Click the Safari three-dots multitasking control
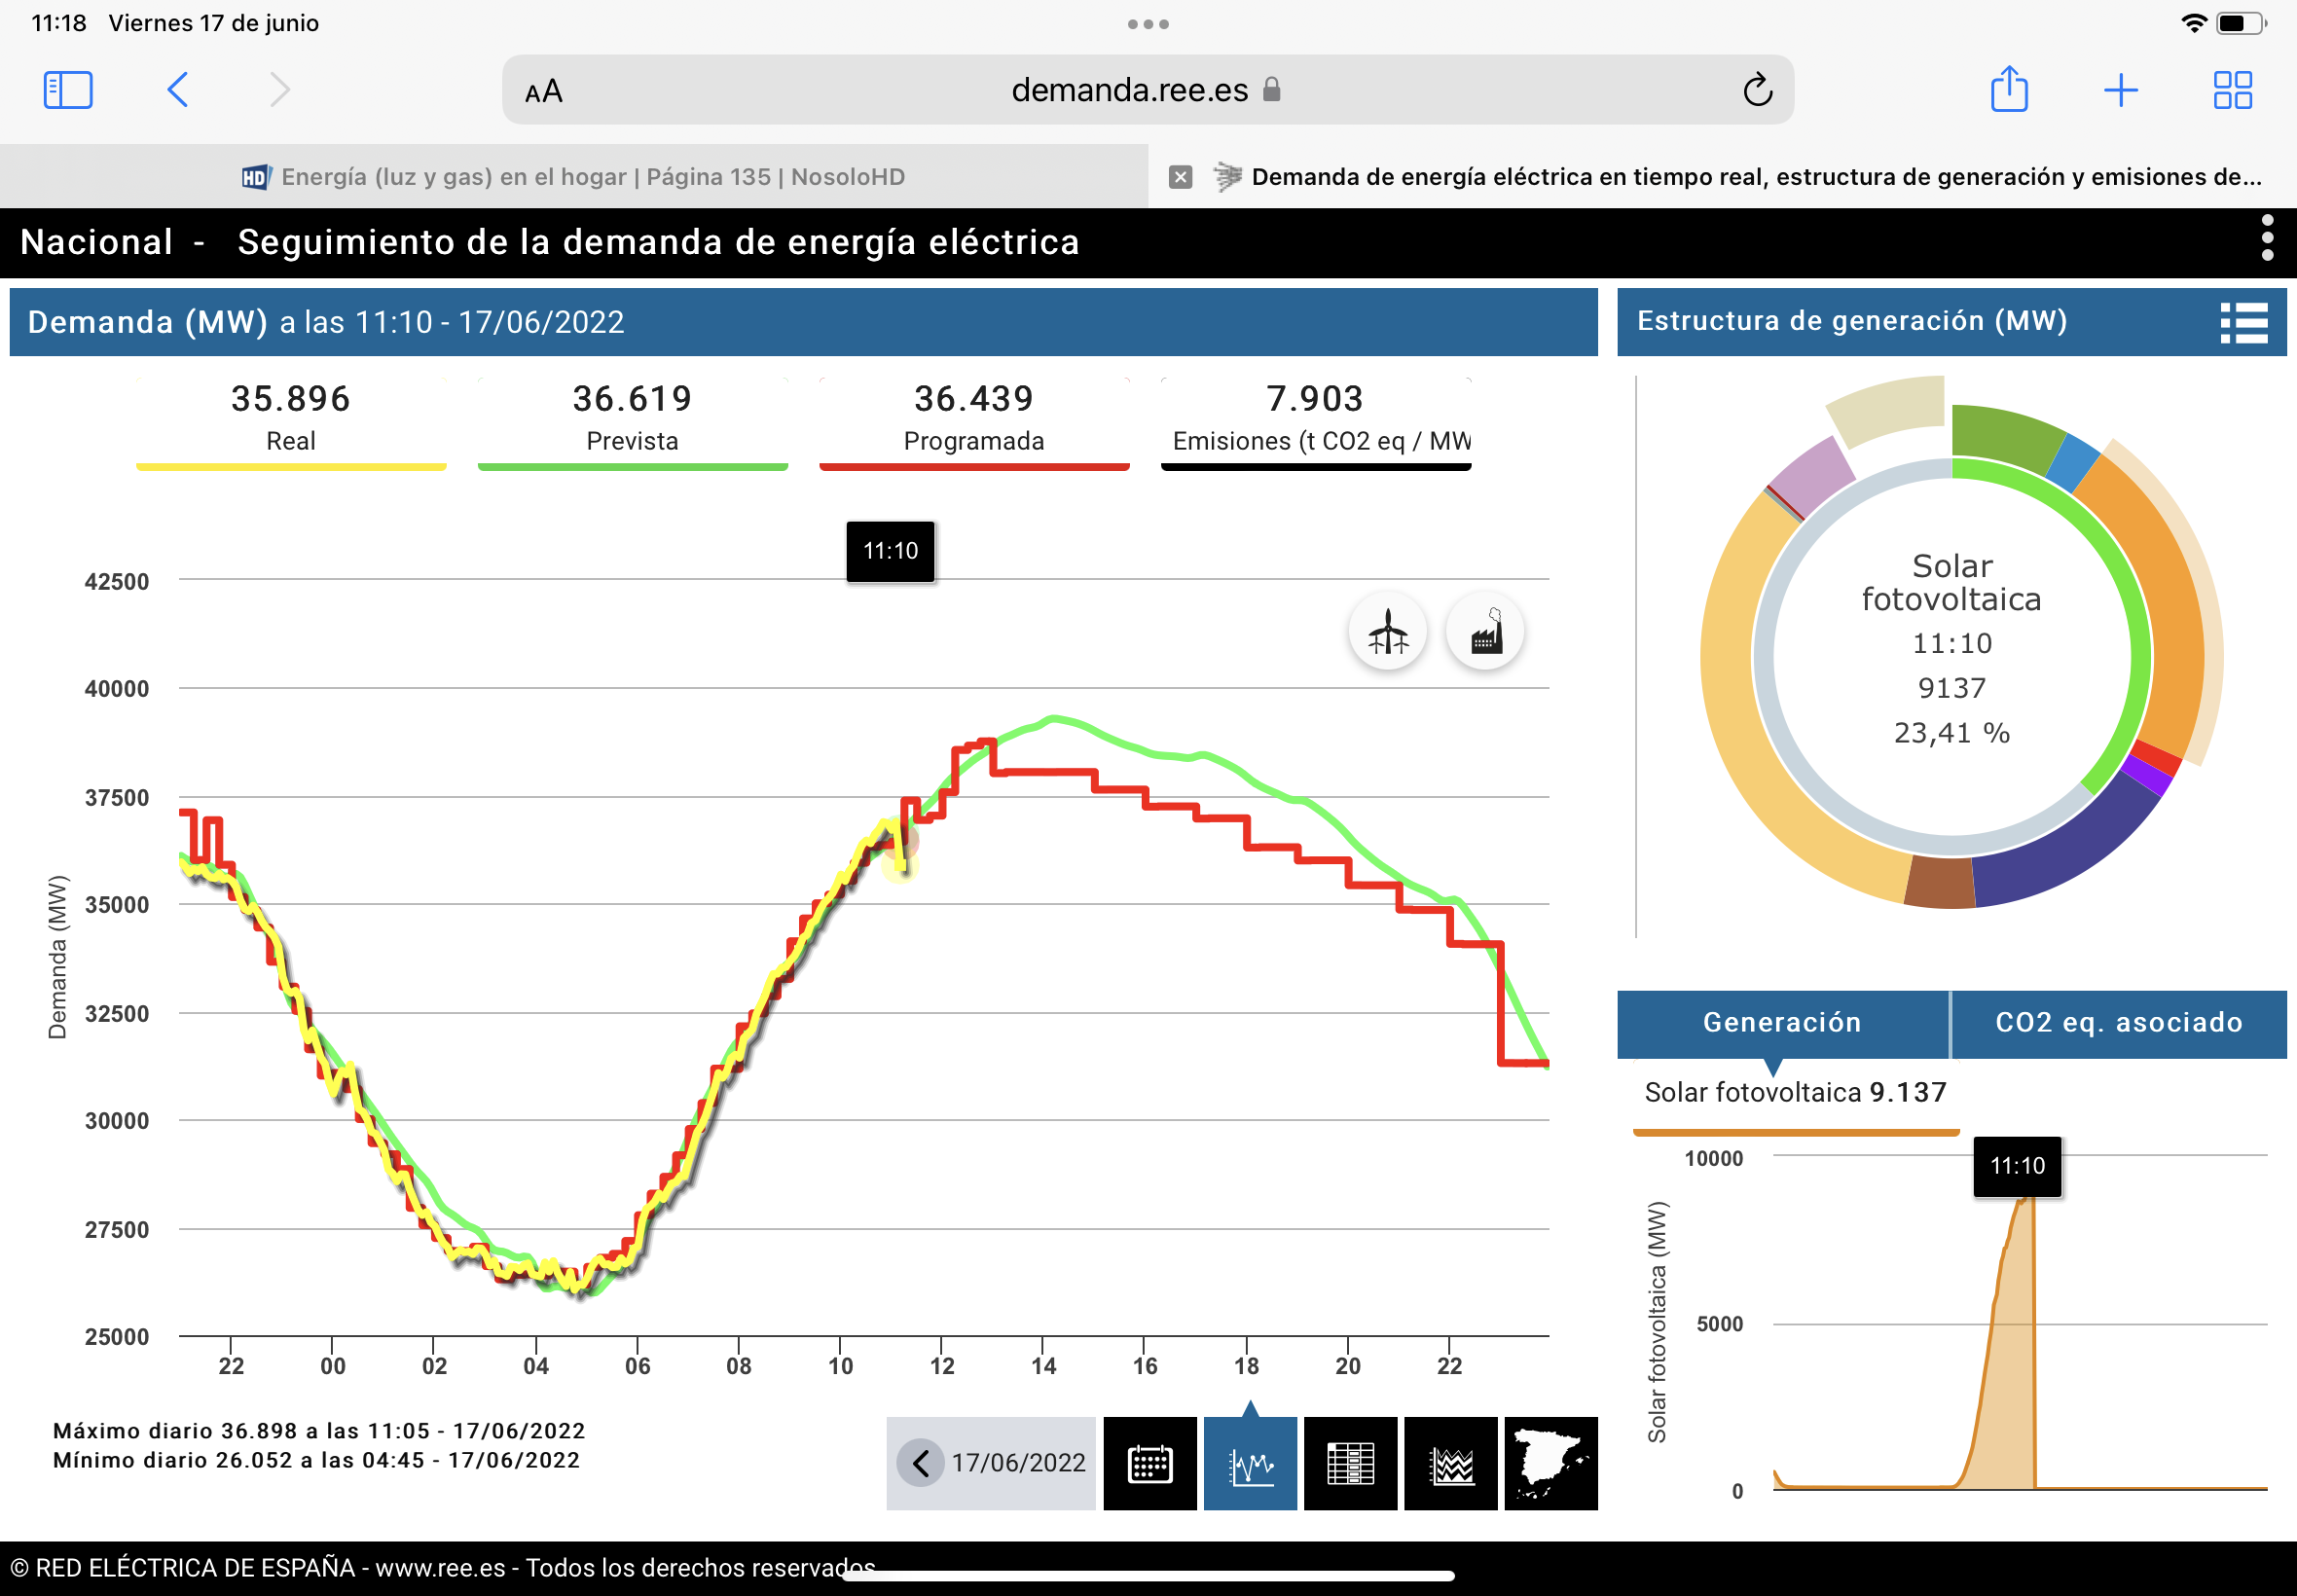Image resolution: width=2297 pixels, height=1596 pixels. pyautogui.click(x=1148, y=24)
